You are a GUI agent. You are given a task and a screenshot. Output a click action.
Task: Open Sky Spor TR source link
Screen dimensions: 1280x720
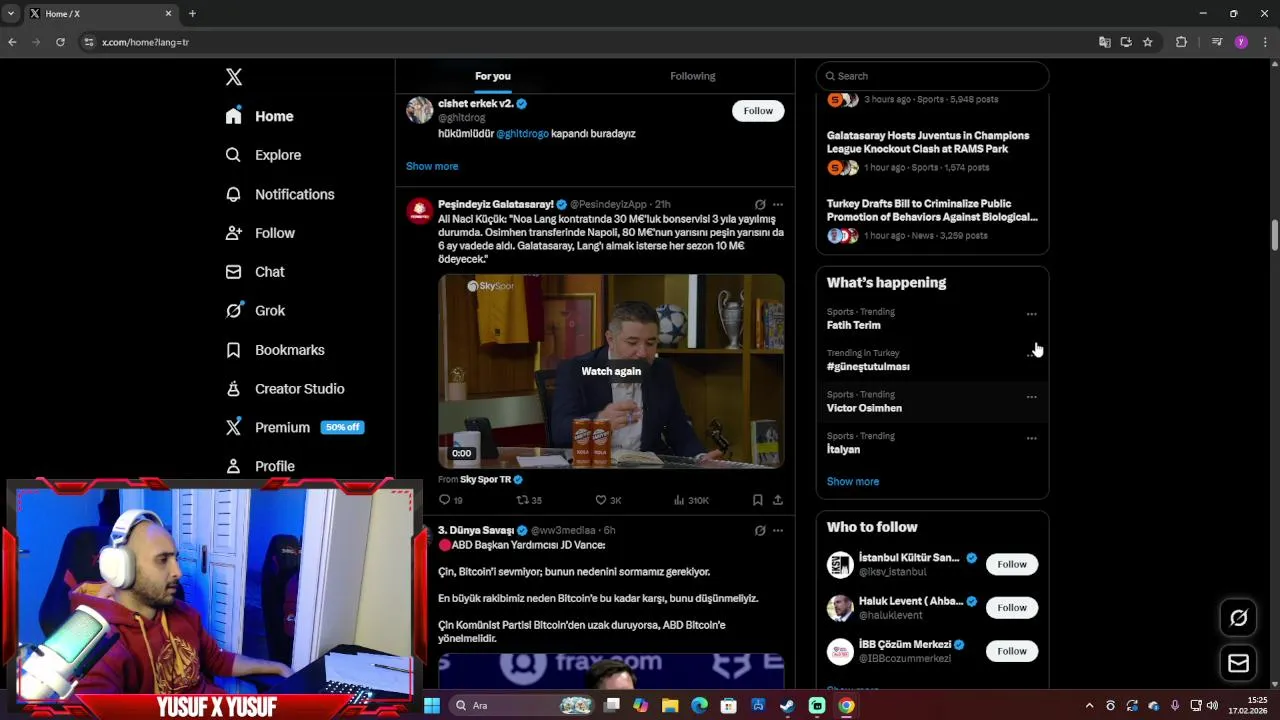pyautogui.click(x=491, y=480)
